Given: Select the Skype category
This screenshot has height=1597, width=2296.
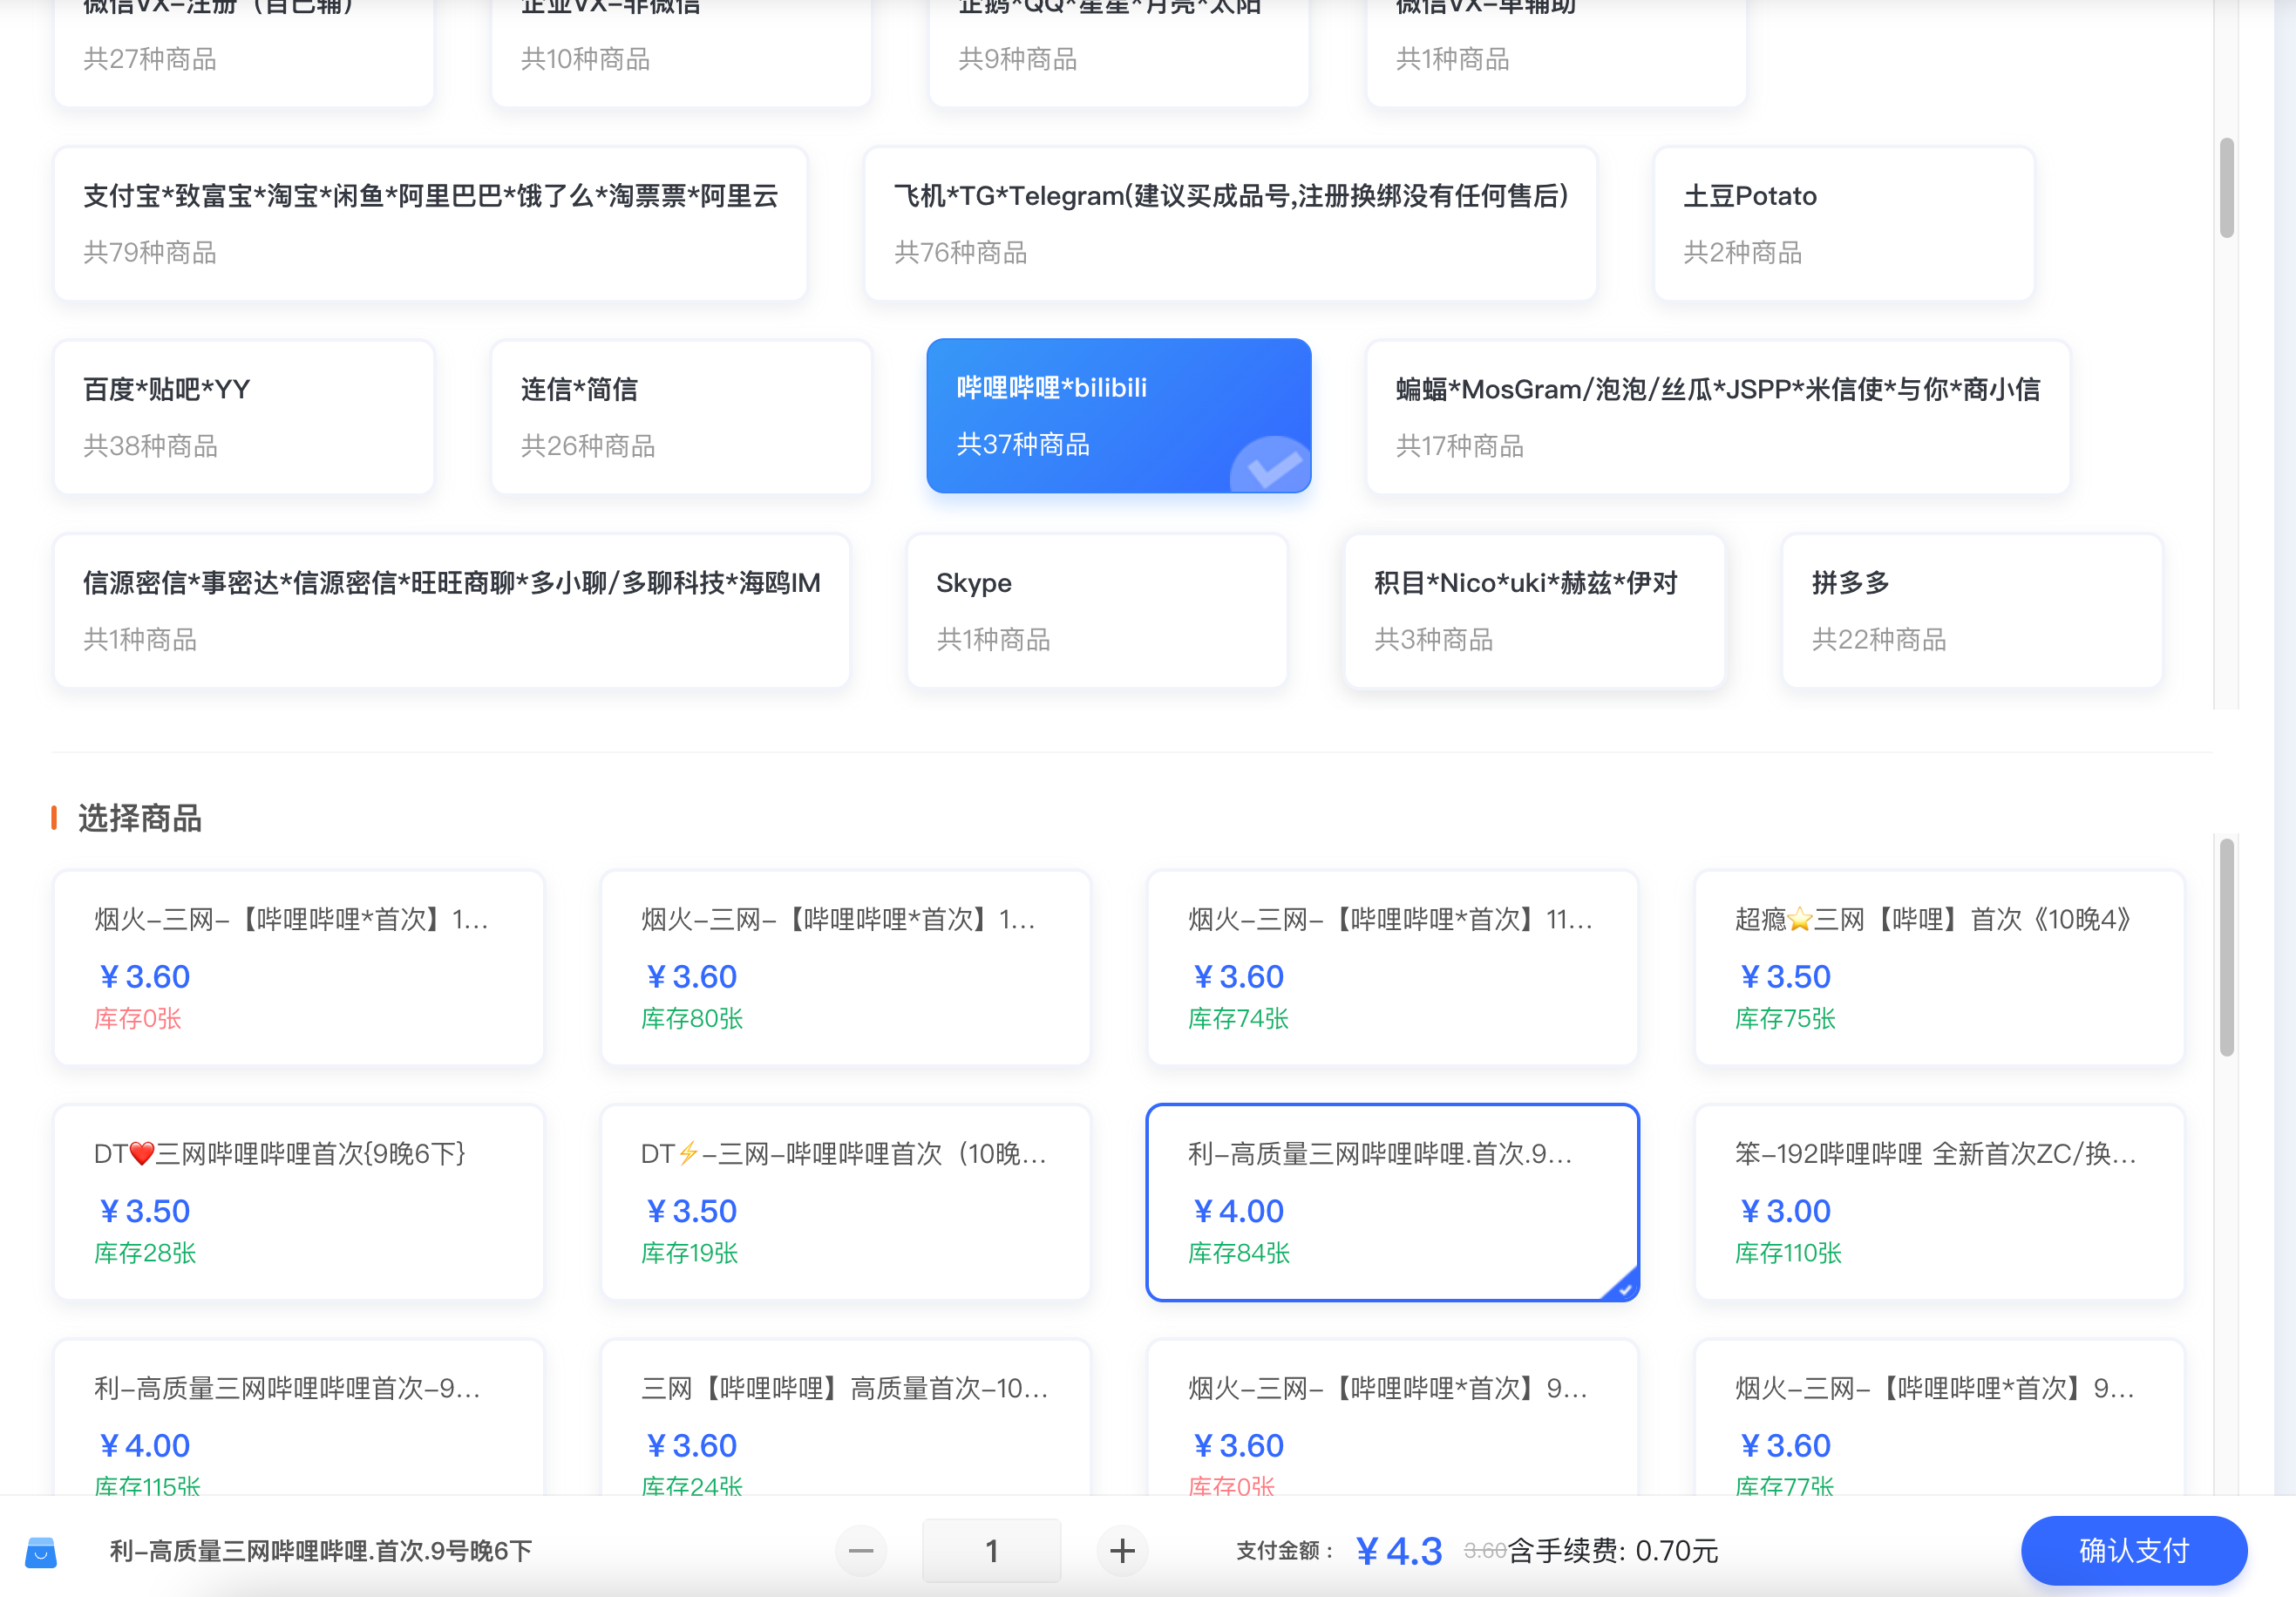Looking at the screenshot, I should coord(1097,610).
